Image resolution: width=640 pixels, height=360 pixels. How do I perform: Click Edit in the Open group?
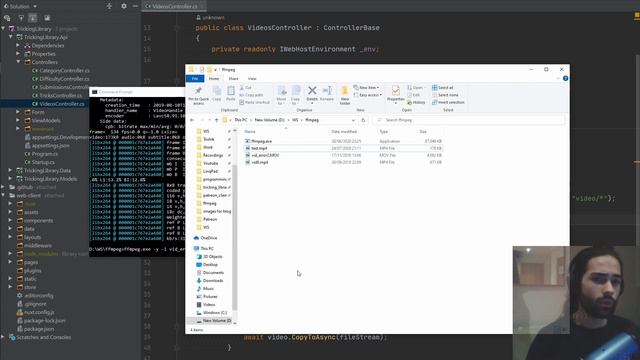pos(413,95)
